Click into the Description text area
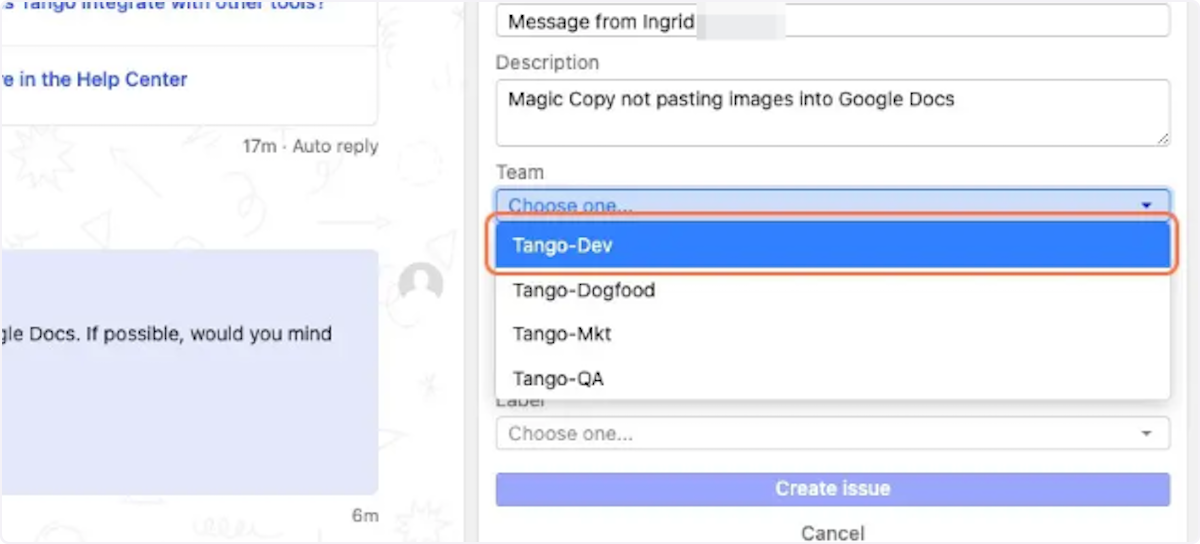 (832, 112)
